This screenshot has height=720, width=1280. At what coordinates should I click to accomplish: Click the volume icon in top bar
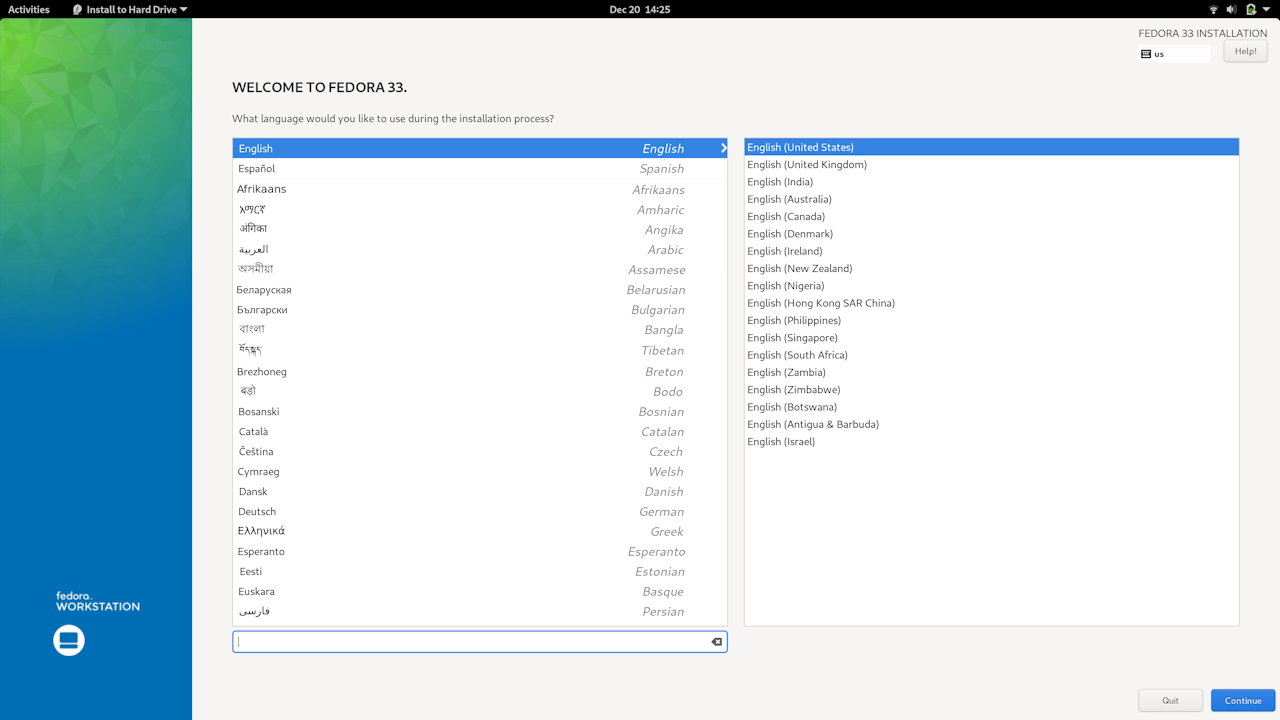point(1232,9)
